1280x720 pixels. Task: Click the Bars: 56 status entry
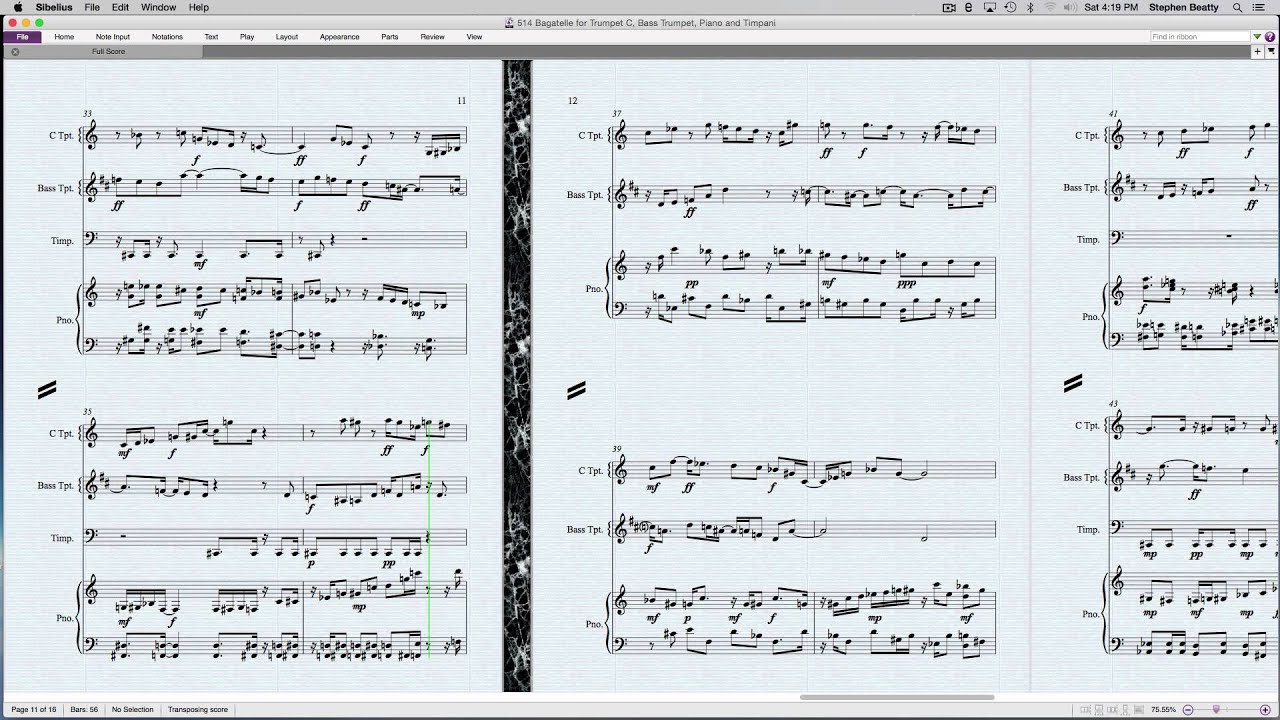[x=84, y=709]
